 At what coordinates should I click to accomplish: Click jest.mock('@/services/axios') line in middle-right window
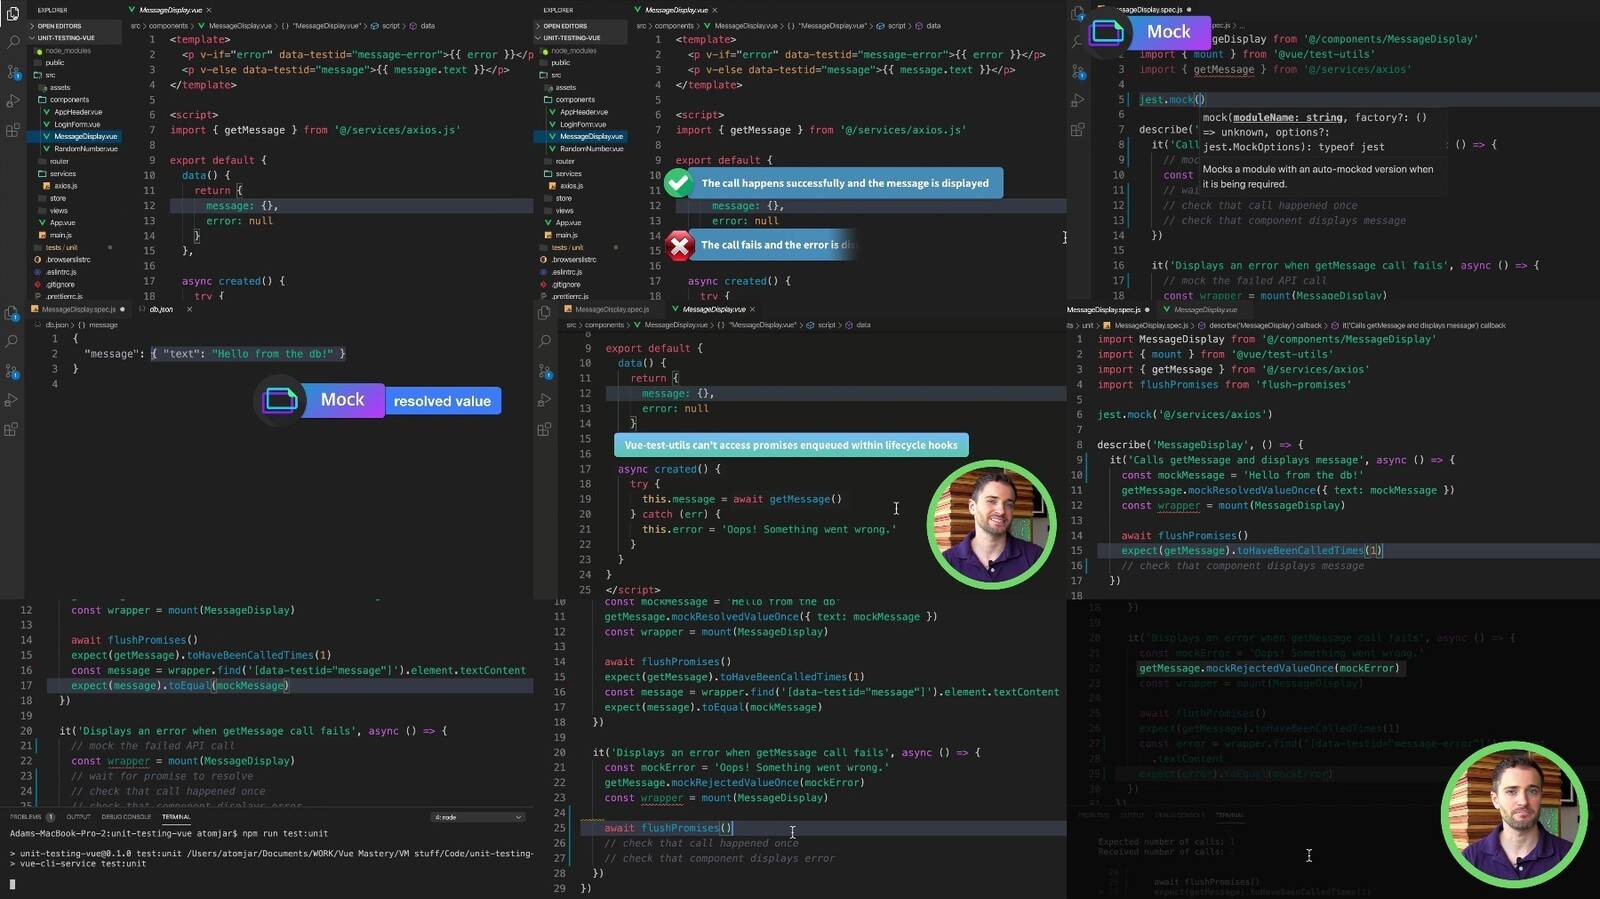(x=1184, y=414)
